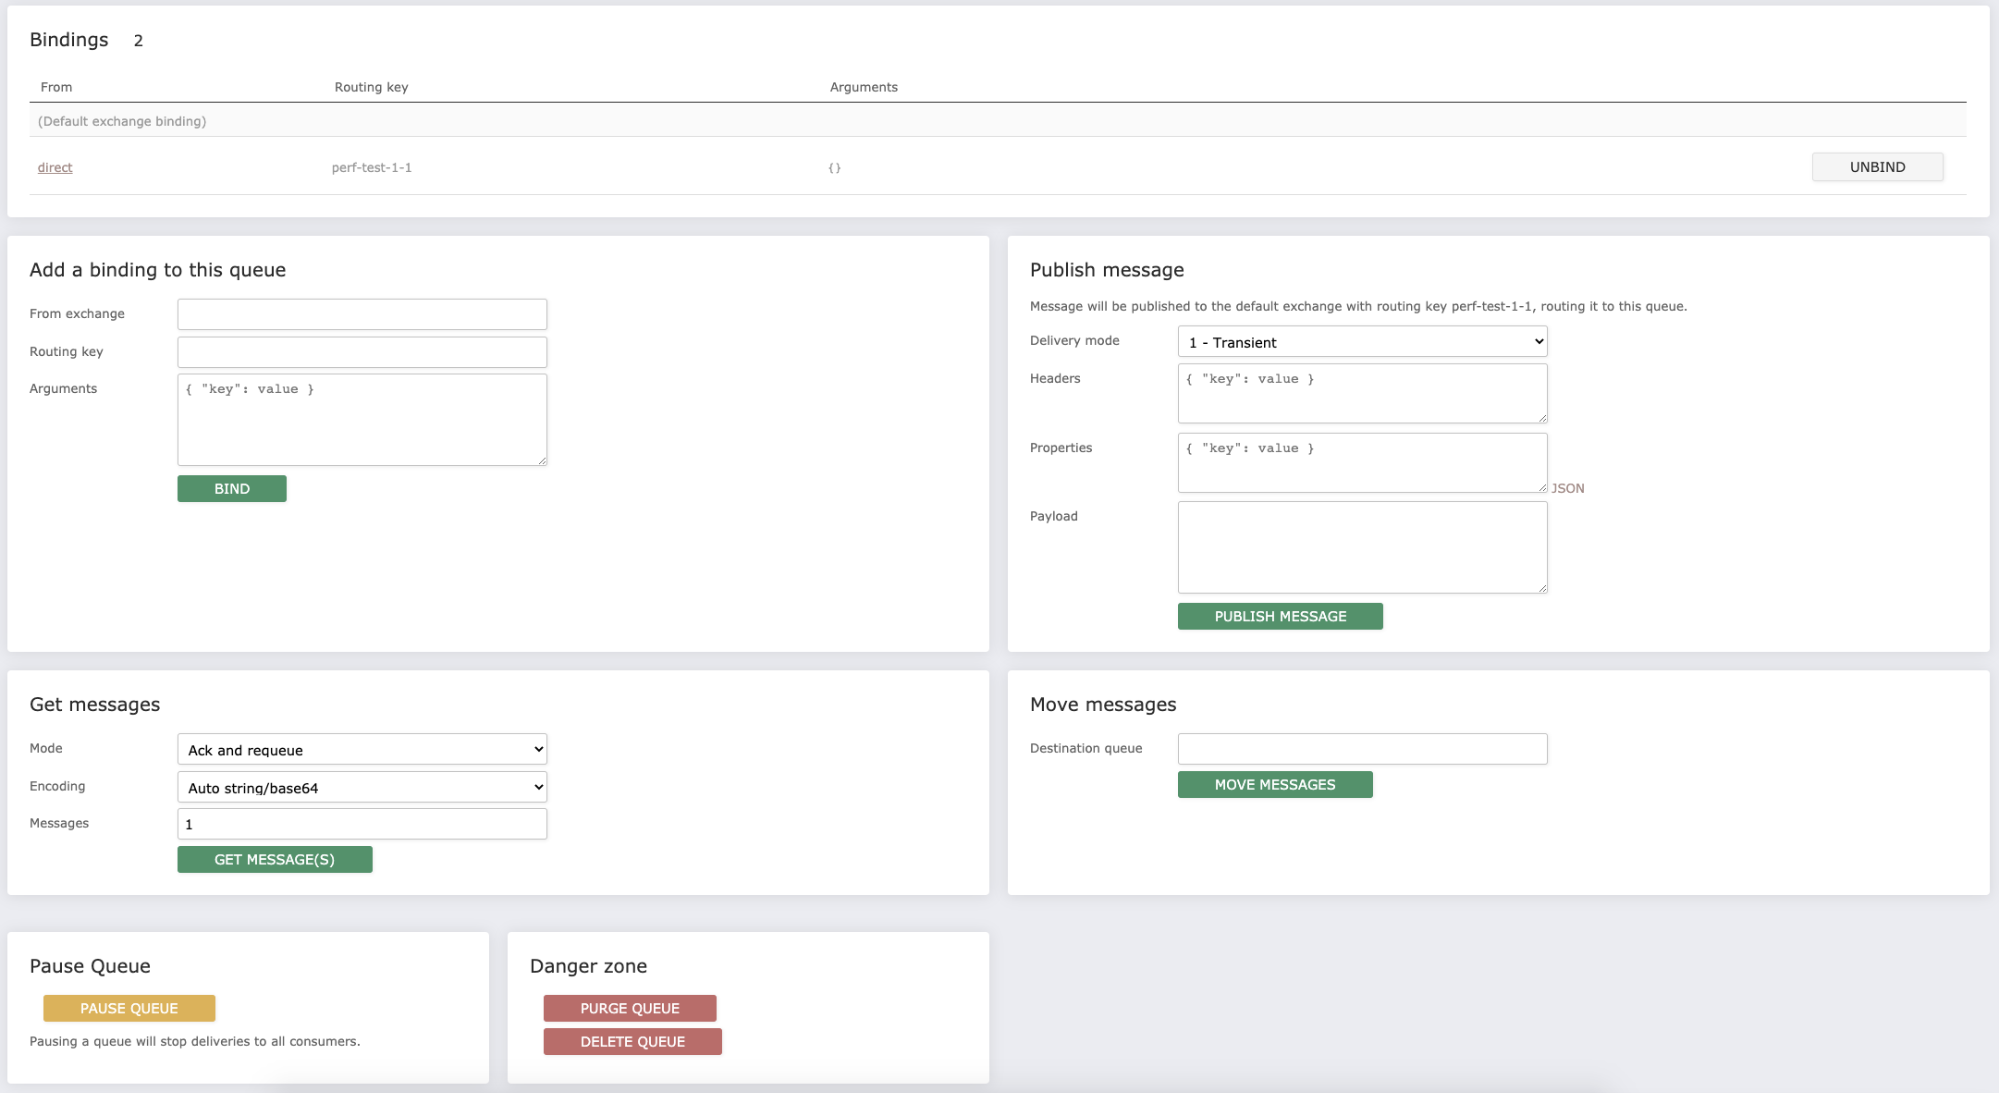Click the Properties text area
Image resolution: width=1999 pixels, height=1093 pixels.
tap(1362, 462)
